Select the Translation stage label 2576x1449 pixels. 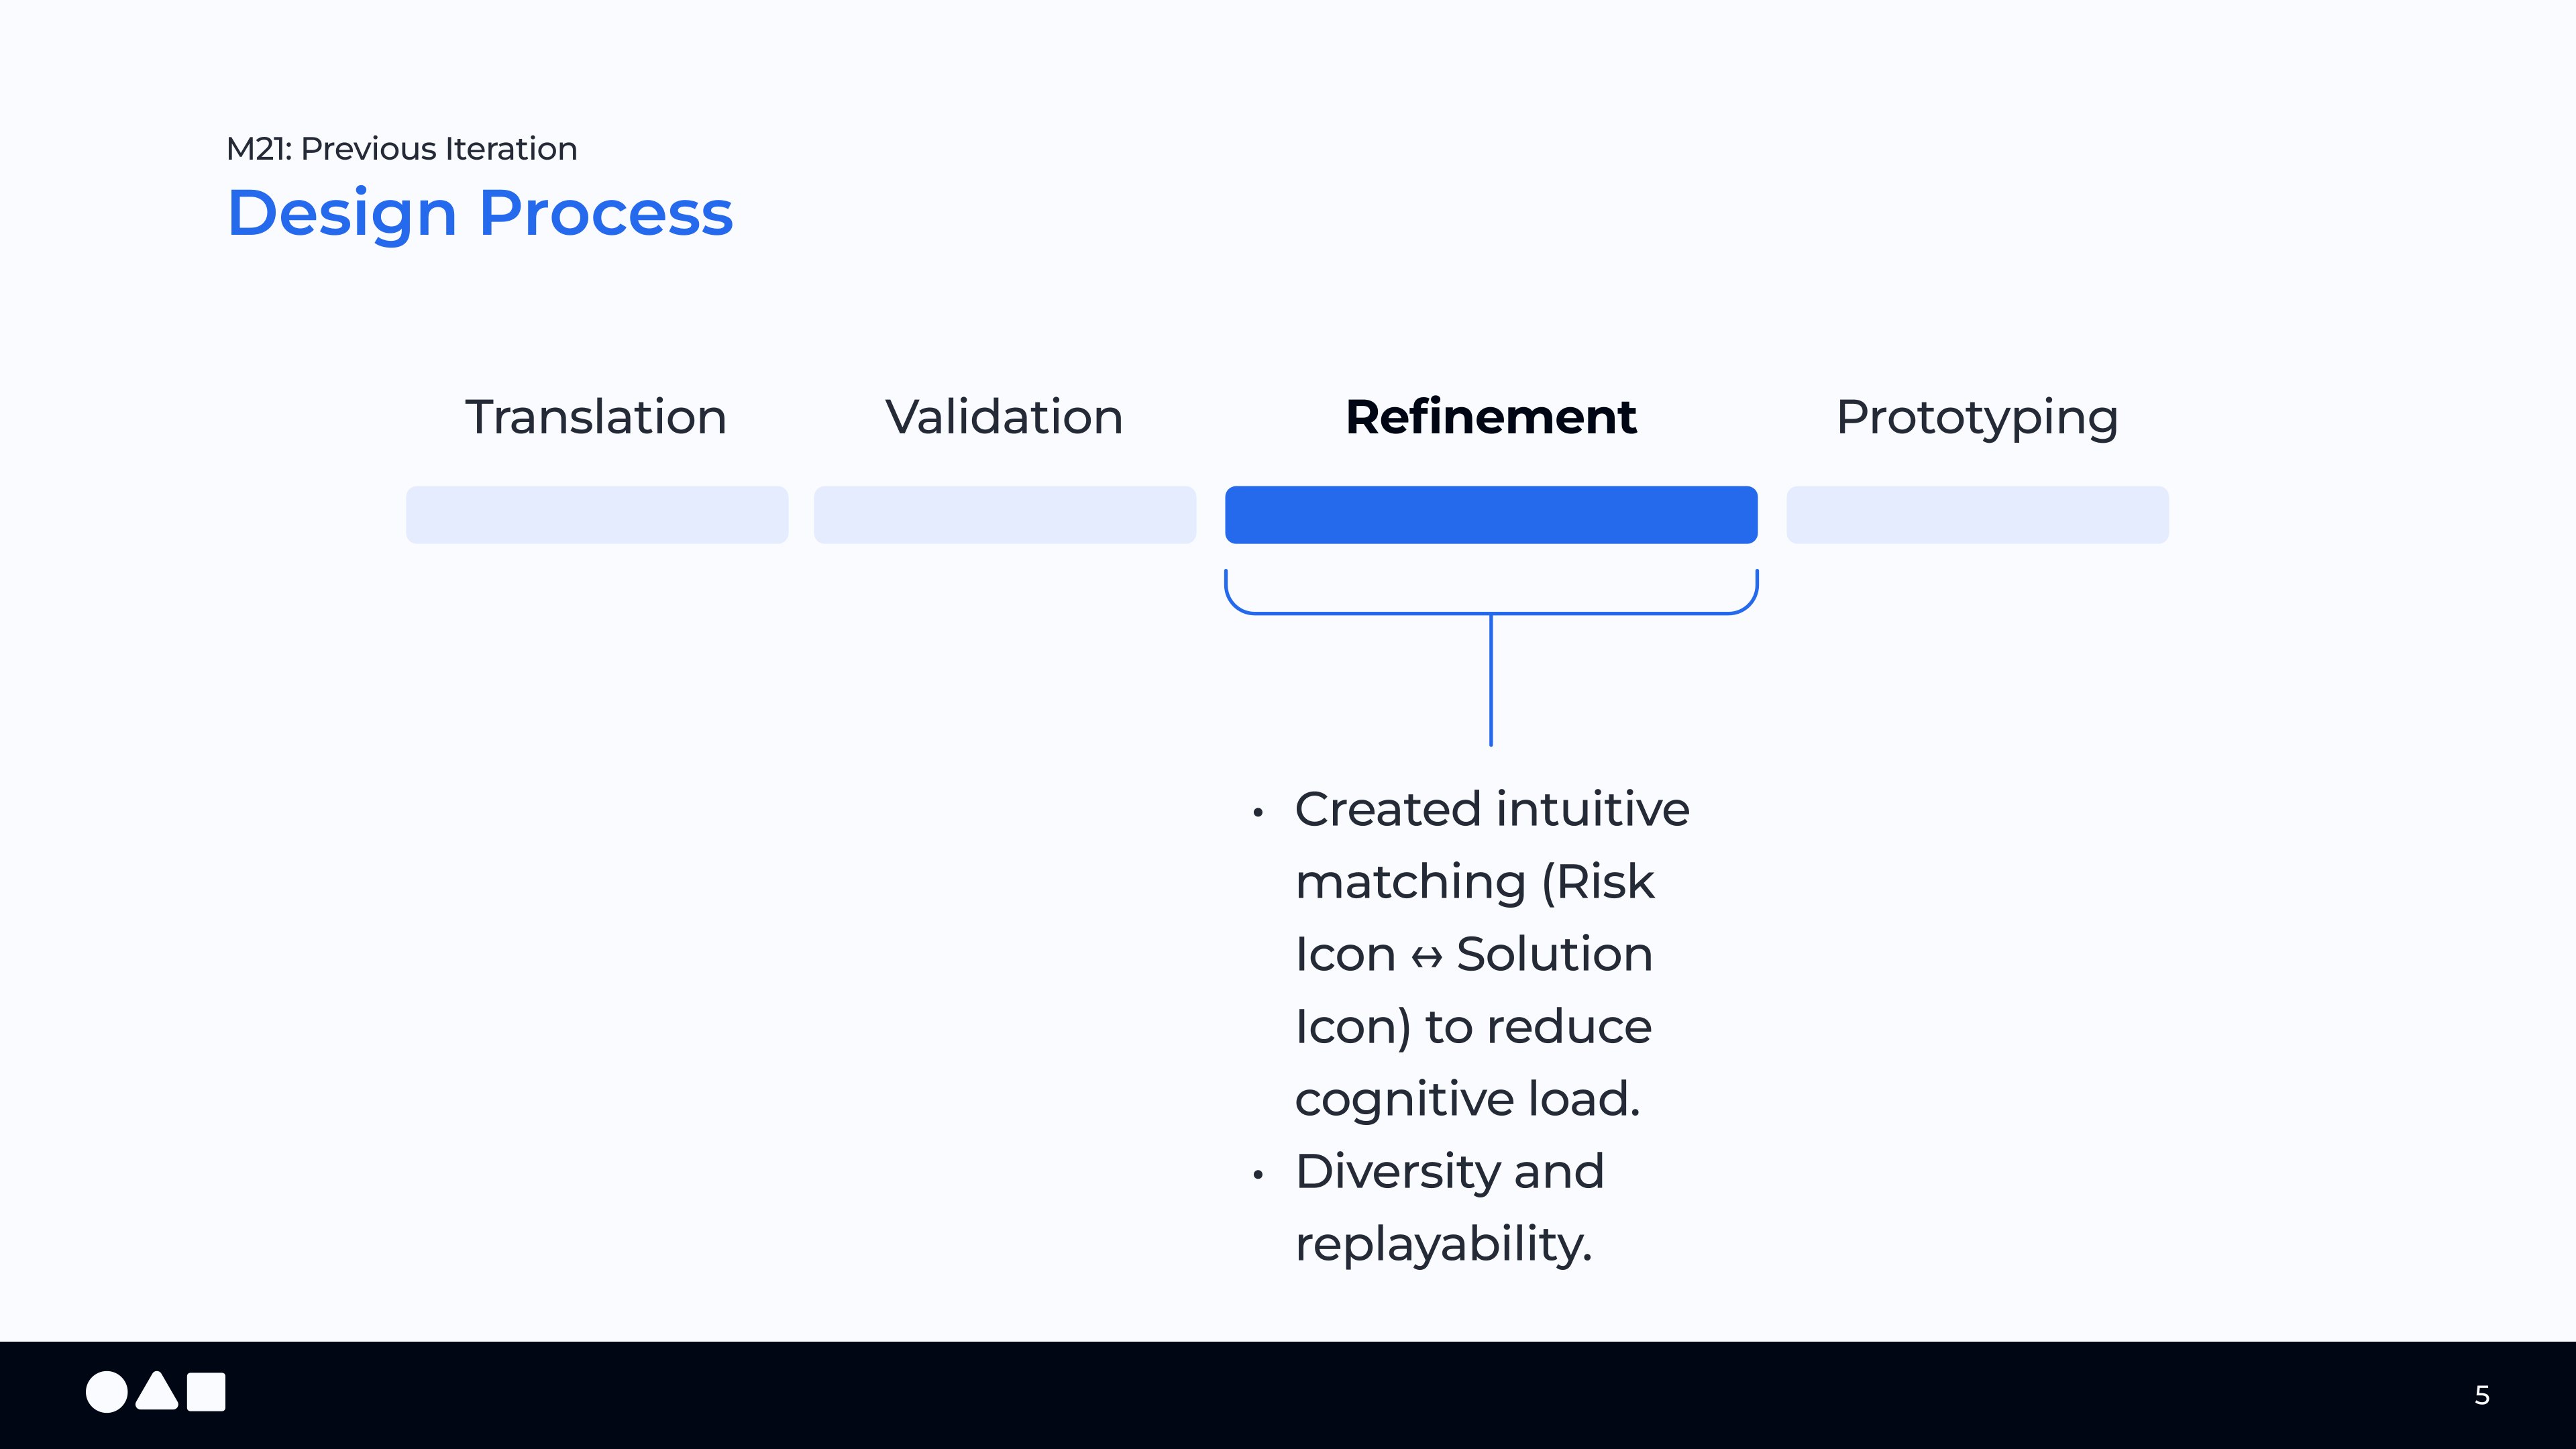(x=596, y=417)
